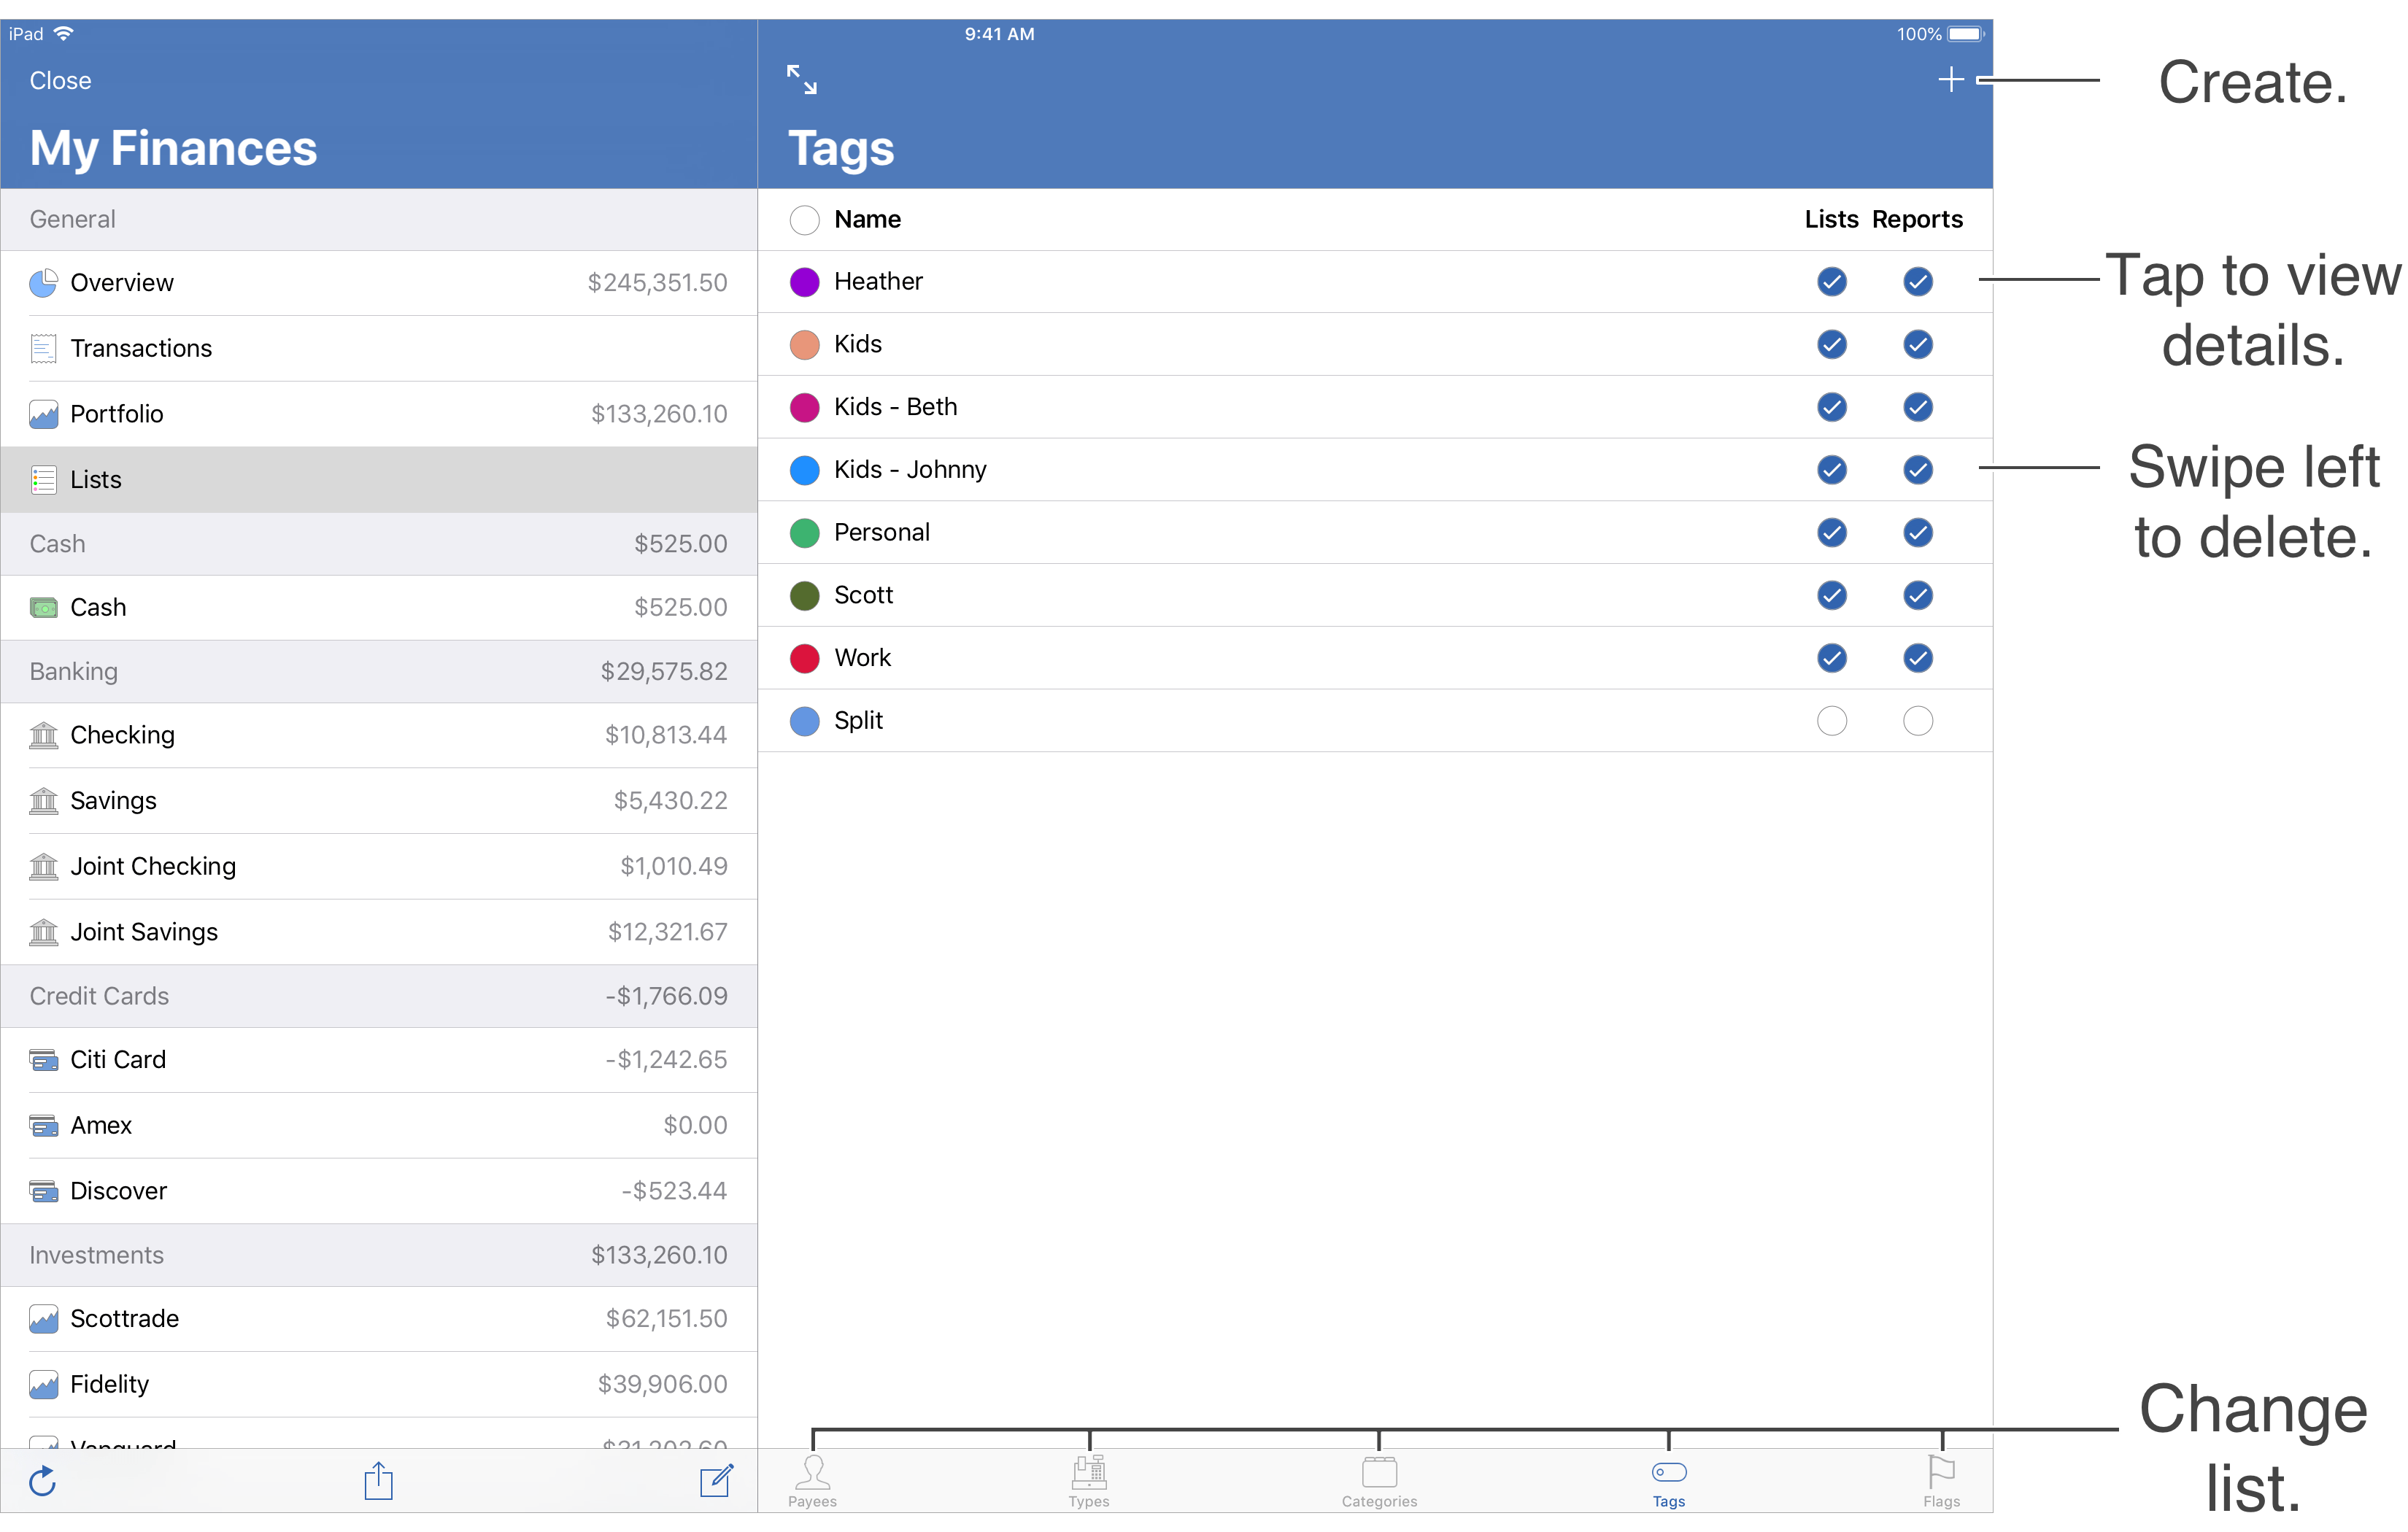
Task: Tap the compose edit icon
Action: coord(716,1481)
